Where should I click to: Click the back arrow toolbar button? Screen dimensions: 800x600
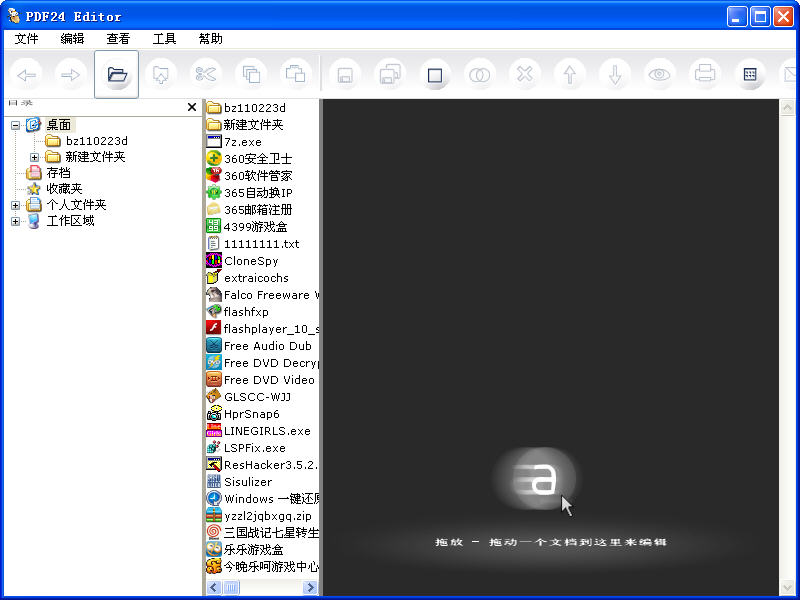tap(27, 74)
